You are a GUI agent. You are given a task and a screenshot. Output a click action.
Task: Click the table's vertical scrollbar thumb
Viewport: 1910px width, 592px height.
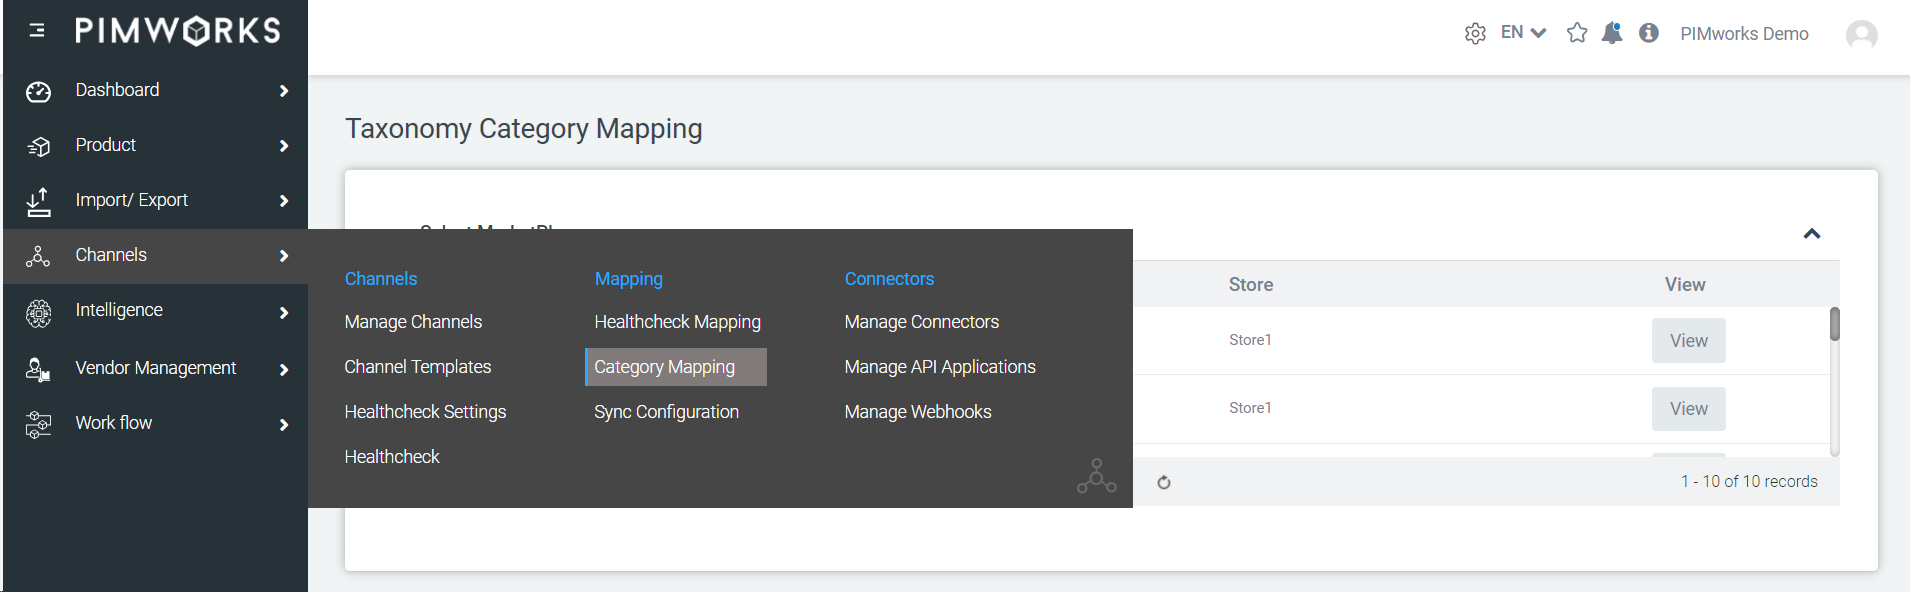tap(1835, 324)
